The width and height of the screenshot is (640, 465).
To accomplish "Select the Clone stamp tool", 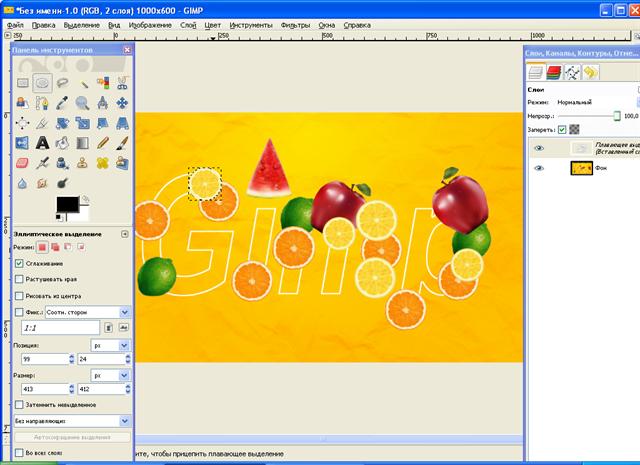I will [82, 163].
